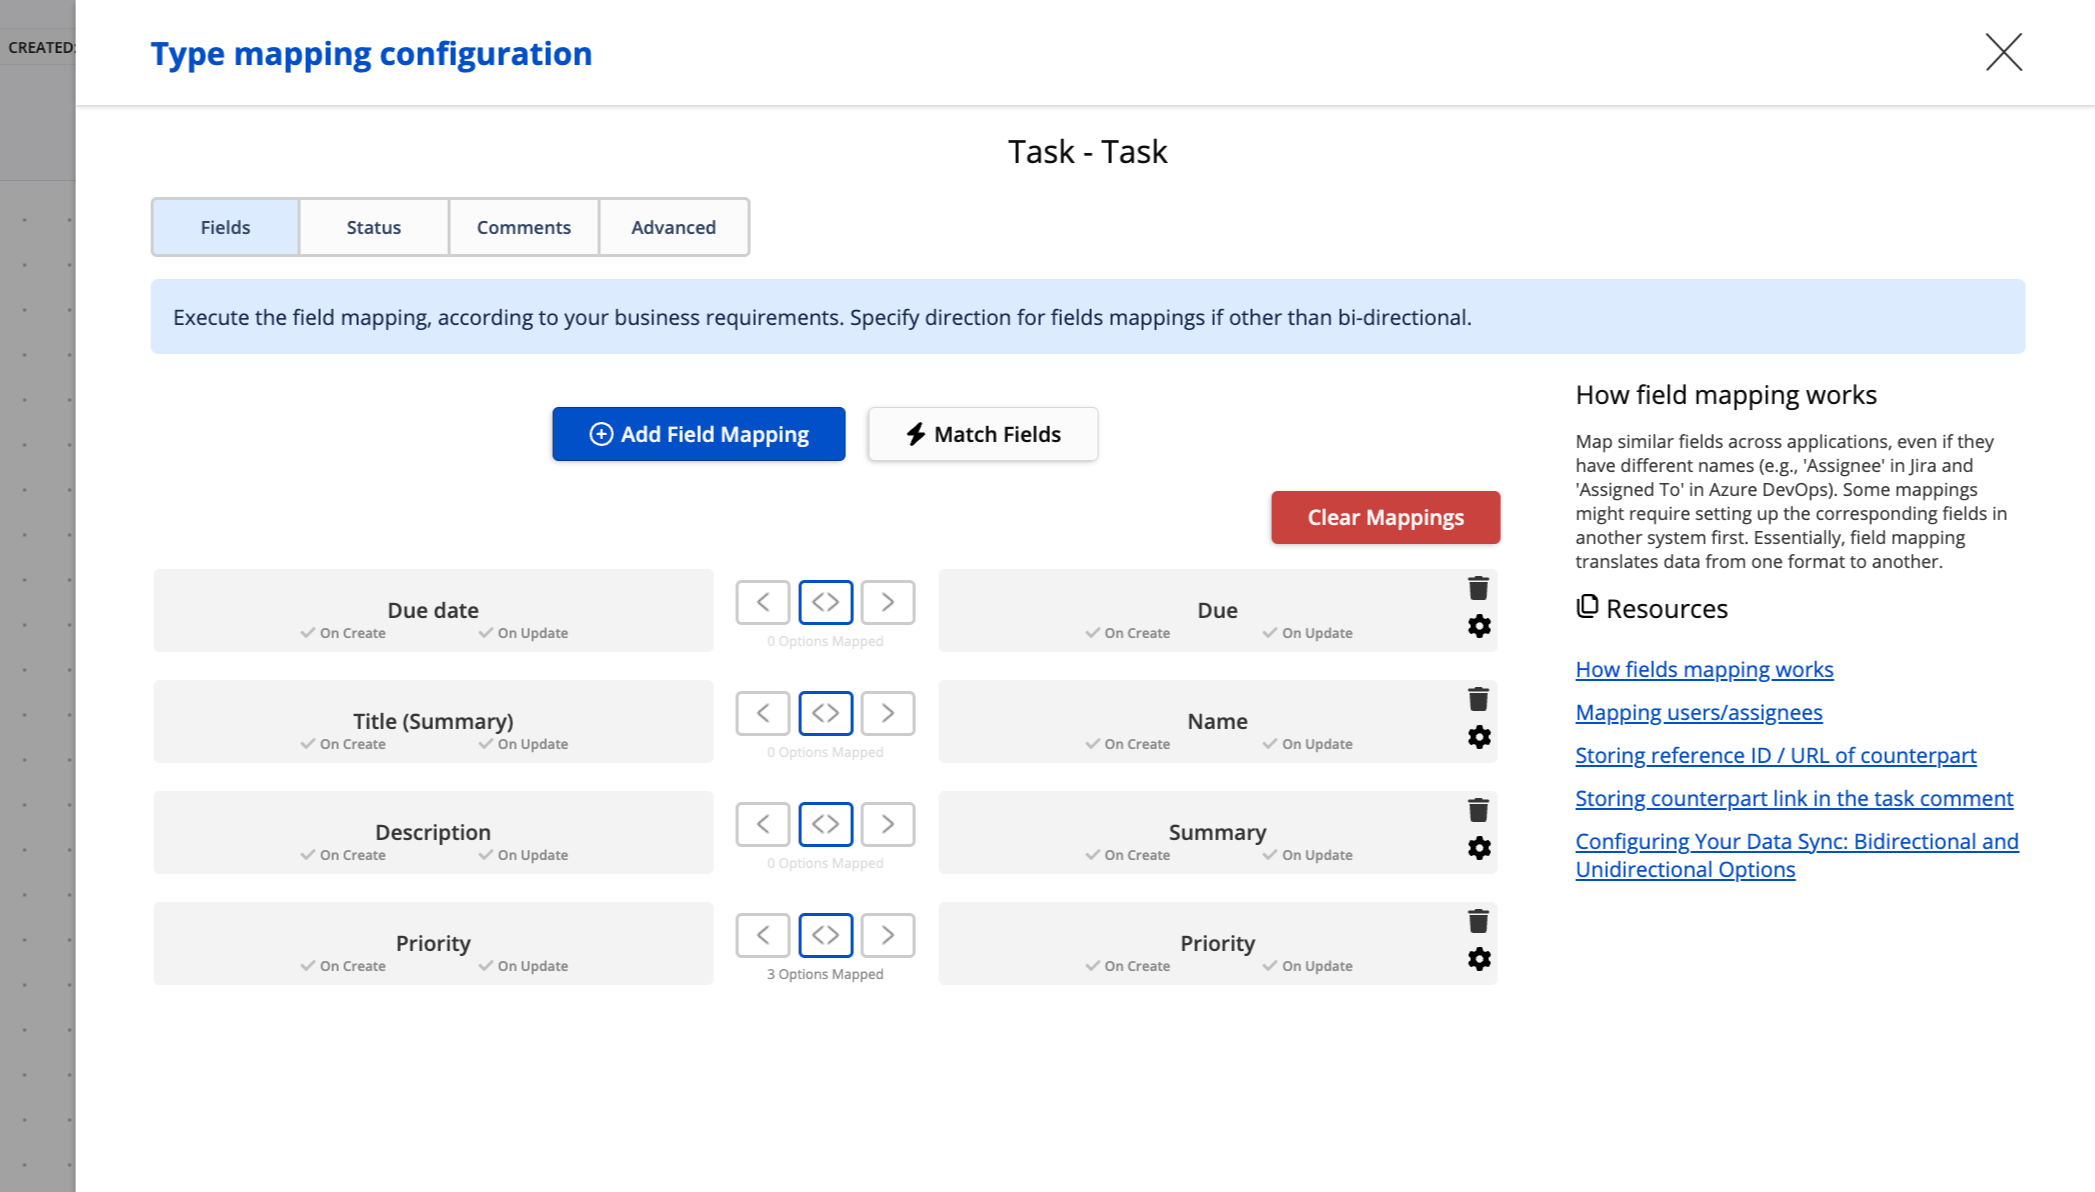Delete the Title (Summary) mapping row
Image resolution: width=2095 pixels, height=1192 pixels.
point(1478,699)
